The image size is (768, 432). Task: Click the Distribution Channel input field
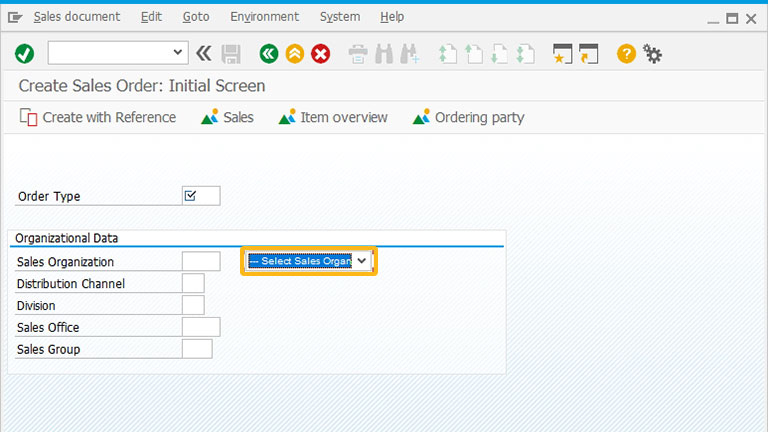point(193,283)
